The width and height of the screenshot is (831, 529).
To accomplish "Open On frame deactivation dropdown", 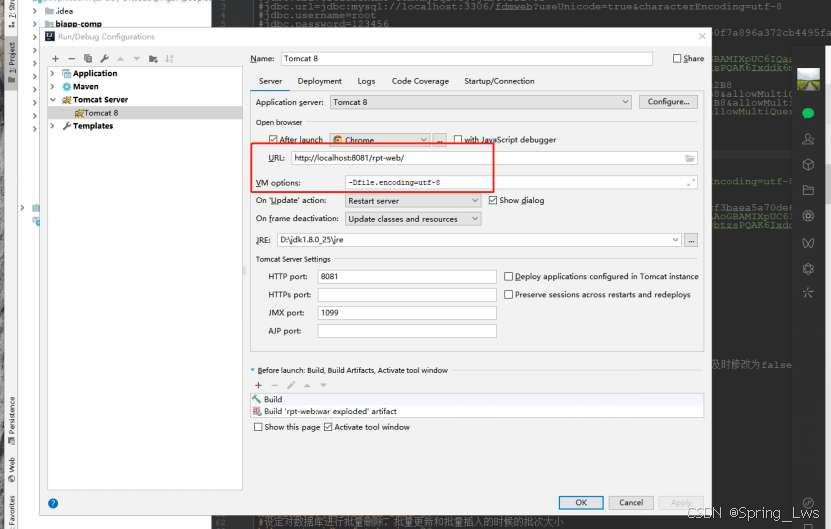I will [413, 219].
